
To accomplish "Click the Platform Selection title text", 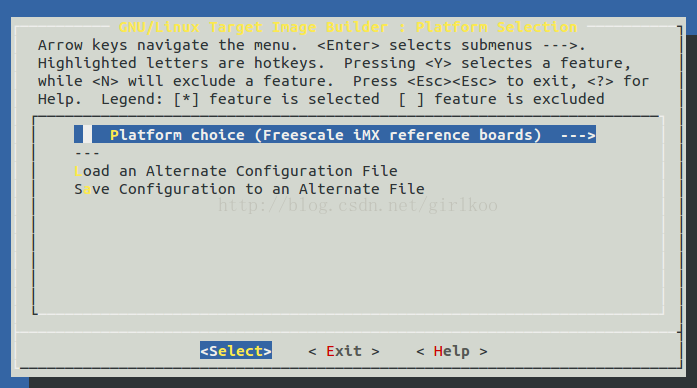I will [497, 27].
